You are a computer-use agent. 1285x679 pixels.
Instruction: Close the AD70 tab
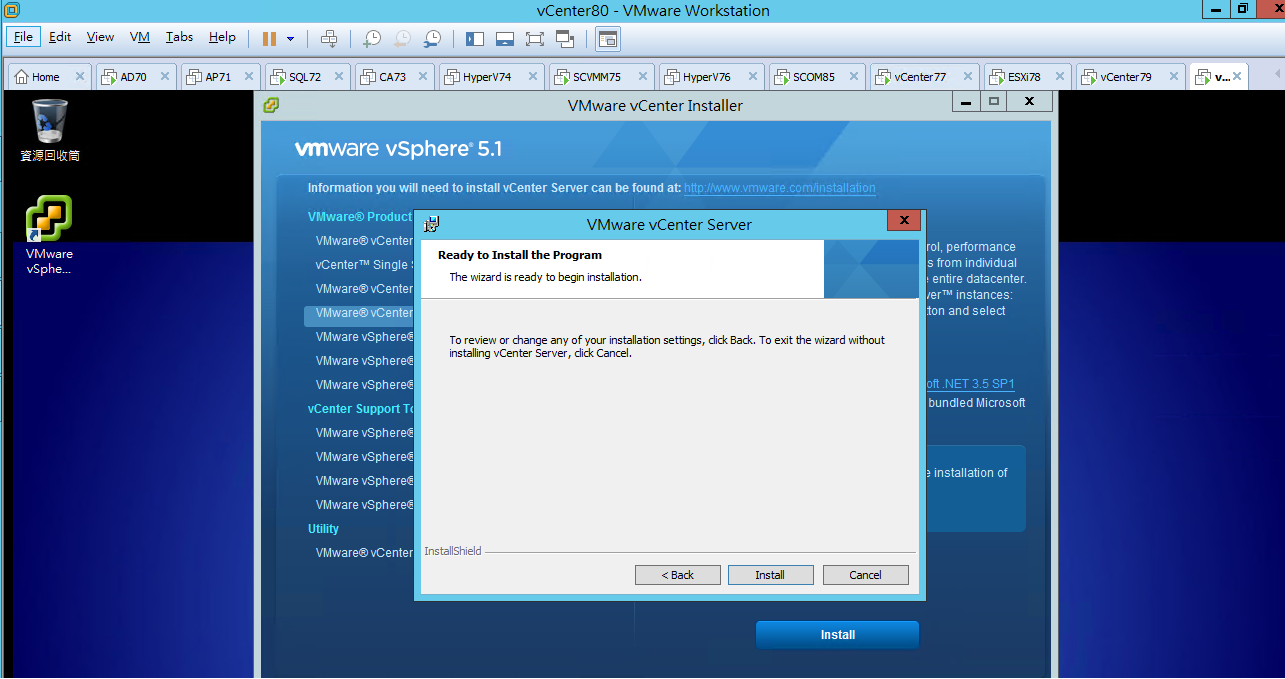(166, 77)
